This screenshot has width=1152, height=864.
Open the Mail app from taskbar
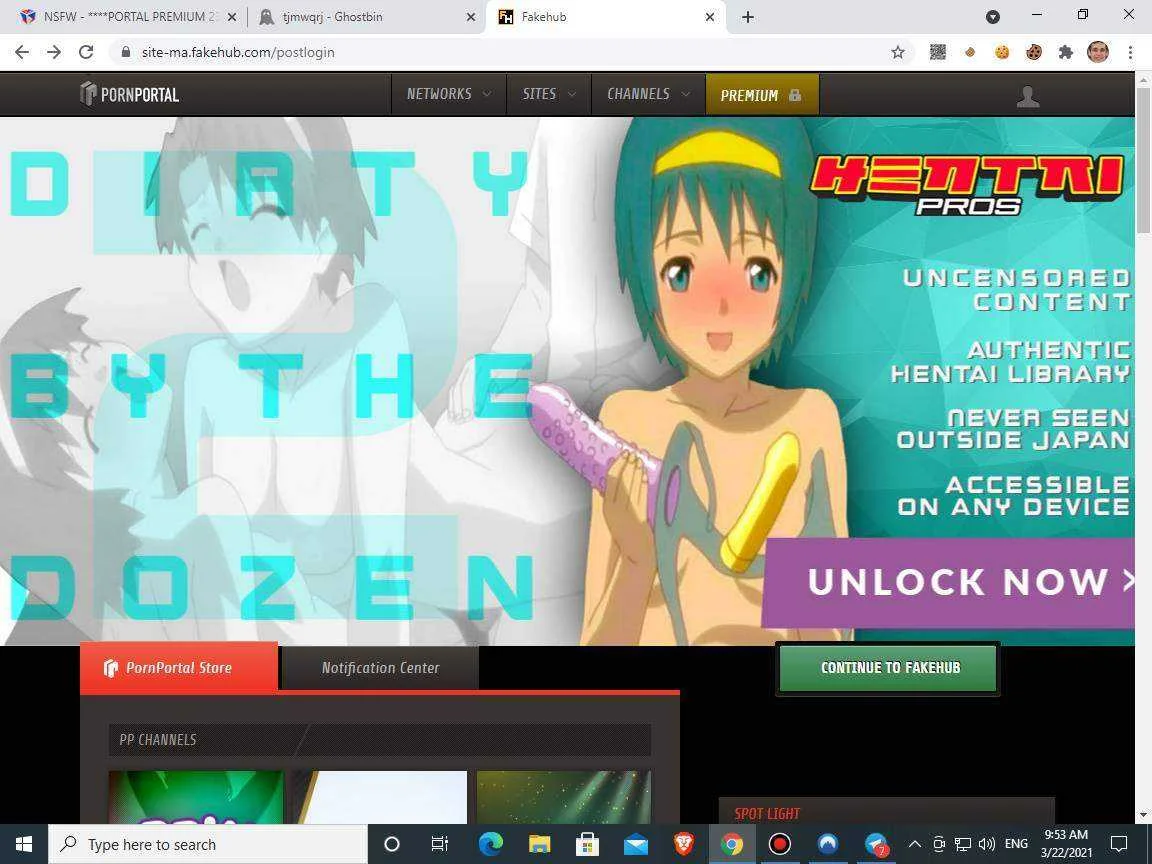point(636,844)
